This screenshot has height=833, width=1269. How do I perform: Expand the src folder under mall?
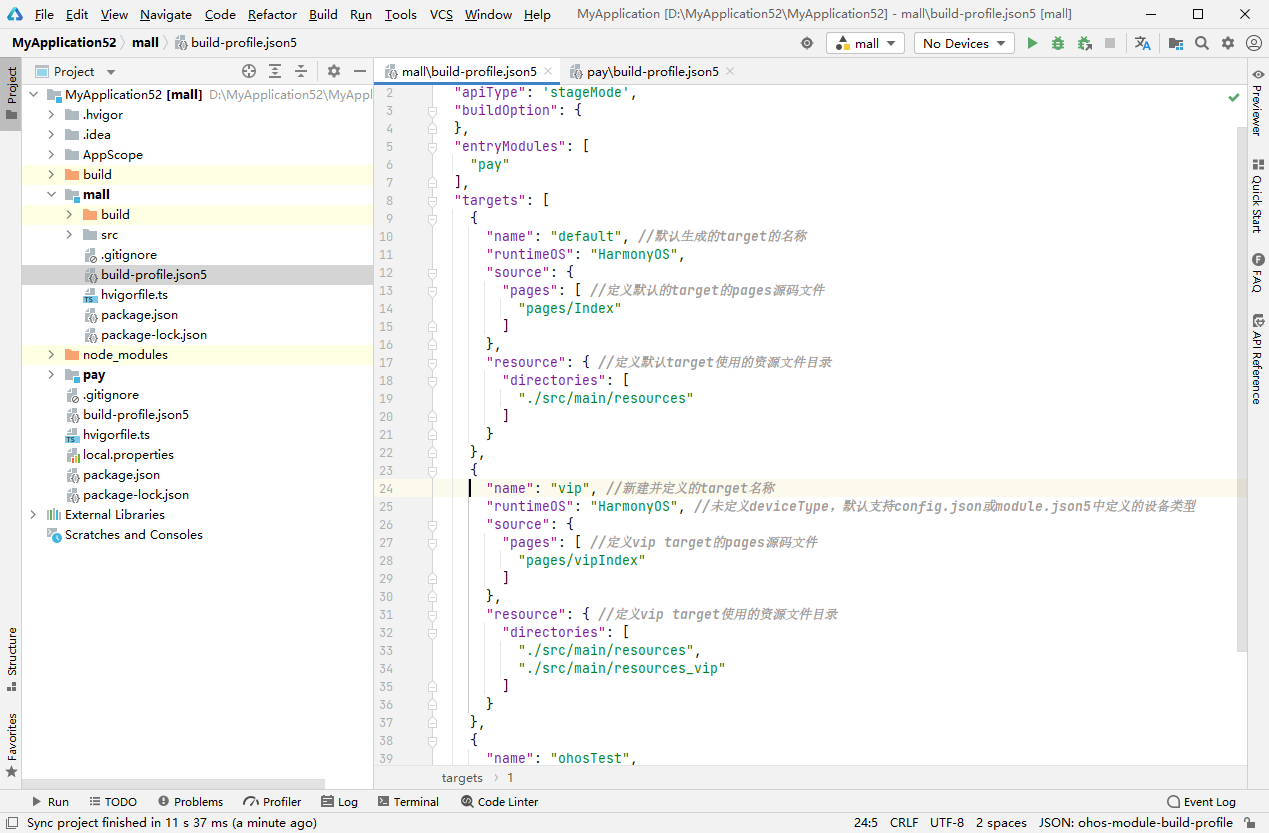(69, 234)
